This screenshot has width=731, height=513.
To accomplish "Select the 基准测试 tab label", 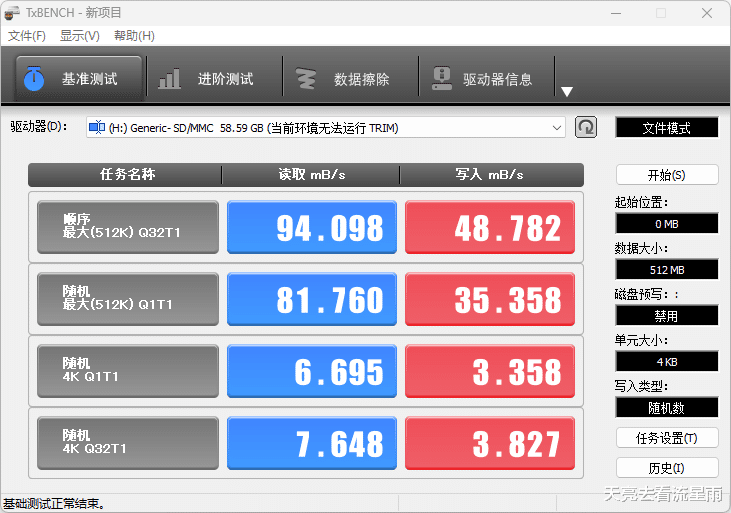I will (90, 79).
